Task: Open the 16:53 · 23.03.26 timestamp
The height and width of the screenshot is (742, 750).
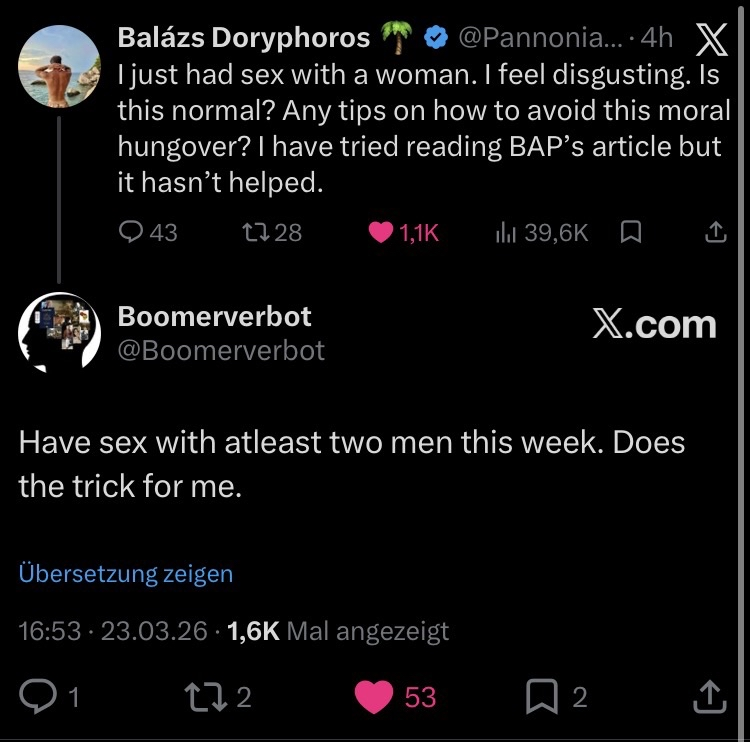Action: (114, 631)
